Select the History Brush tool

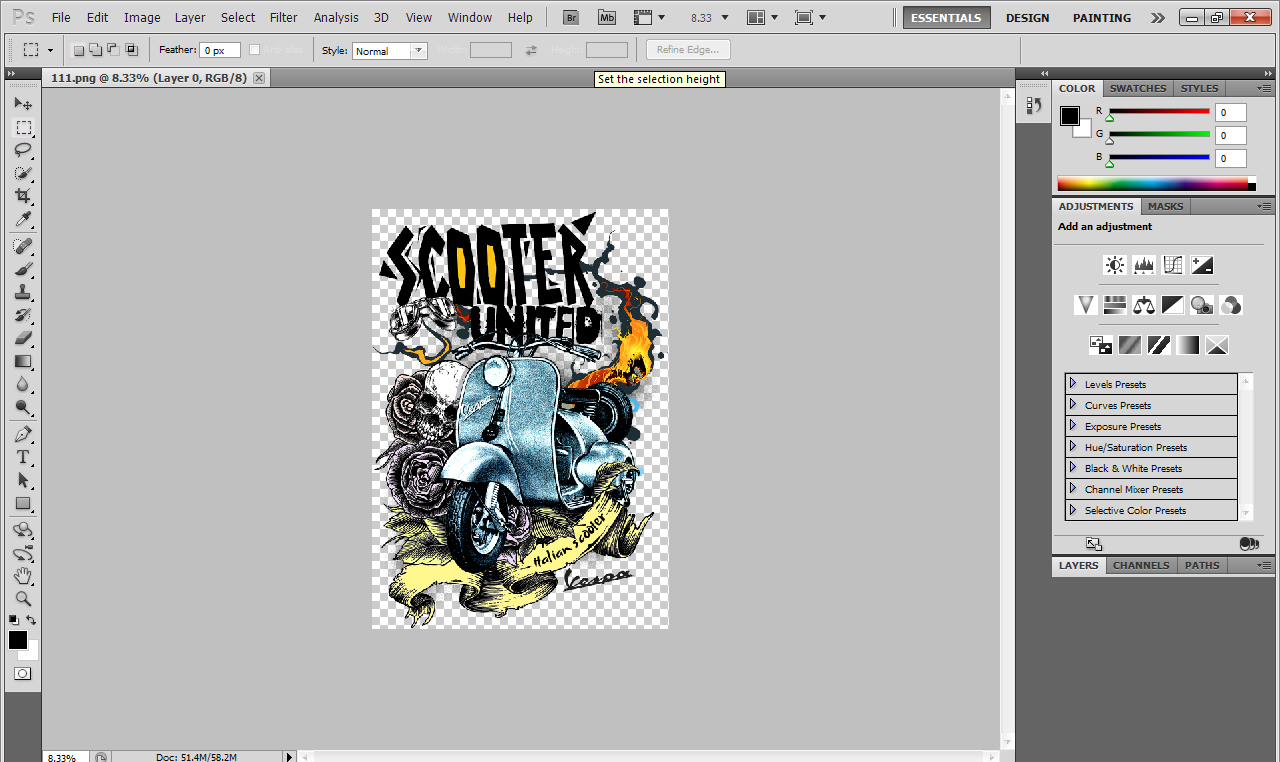[x=23, y=315]
